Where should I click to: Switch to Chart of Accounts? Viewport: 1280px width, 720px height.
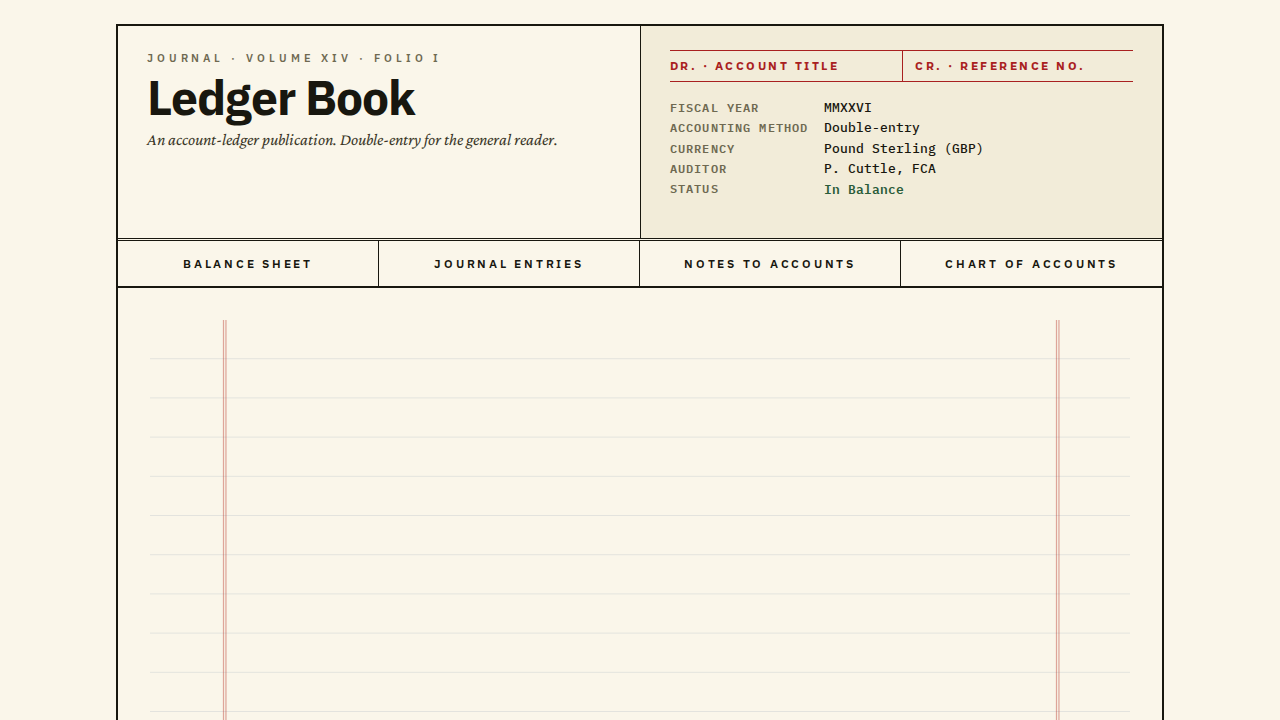[1031, 264]
